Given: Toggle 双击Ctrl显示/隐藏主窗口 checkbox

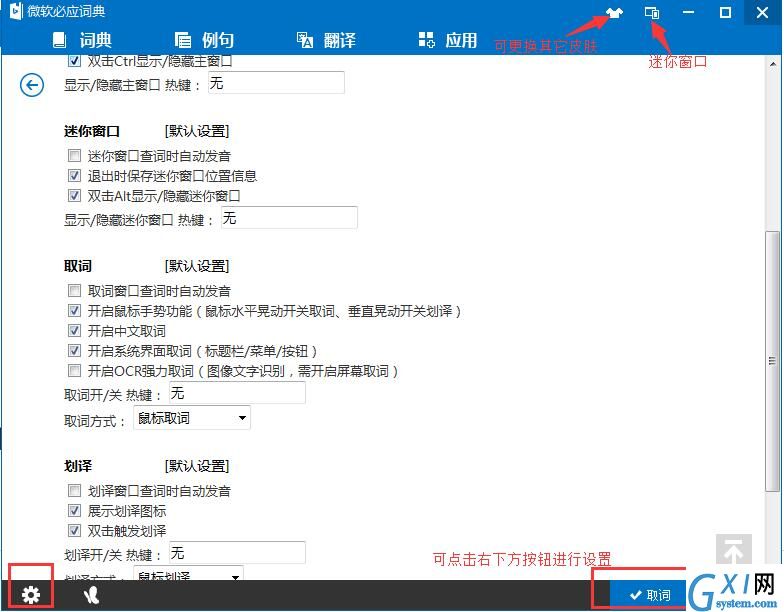Looking at the screenshot, I should pyautogui.click(x=74, y=61).
